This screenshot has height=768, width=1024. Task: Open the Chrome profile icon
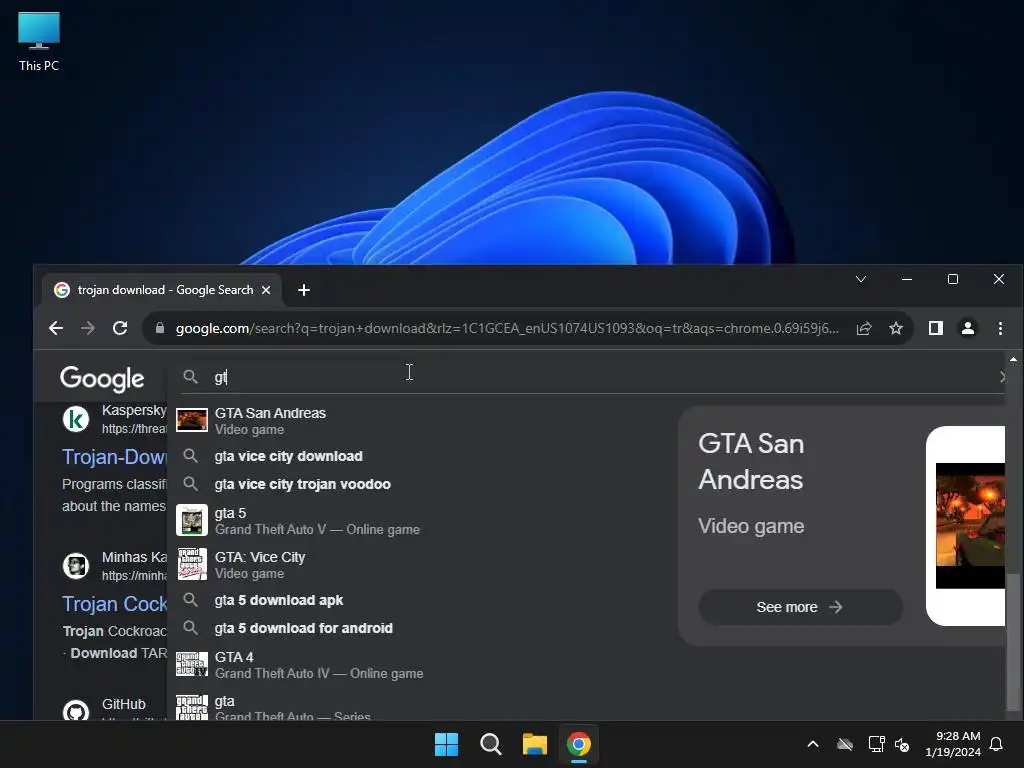coord(968,328)
